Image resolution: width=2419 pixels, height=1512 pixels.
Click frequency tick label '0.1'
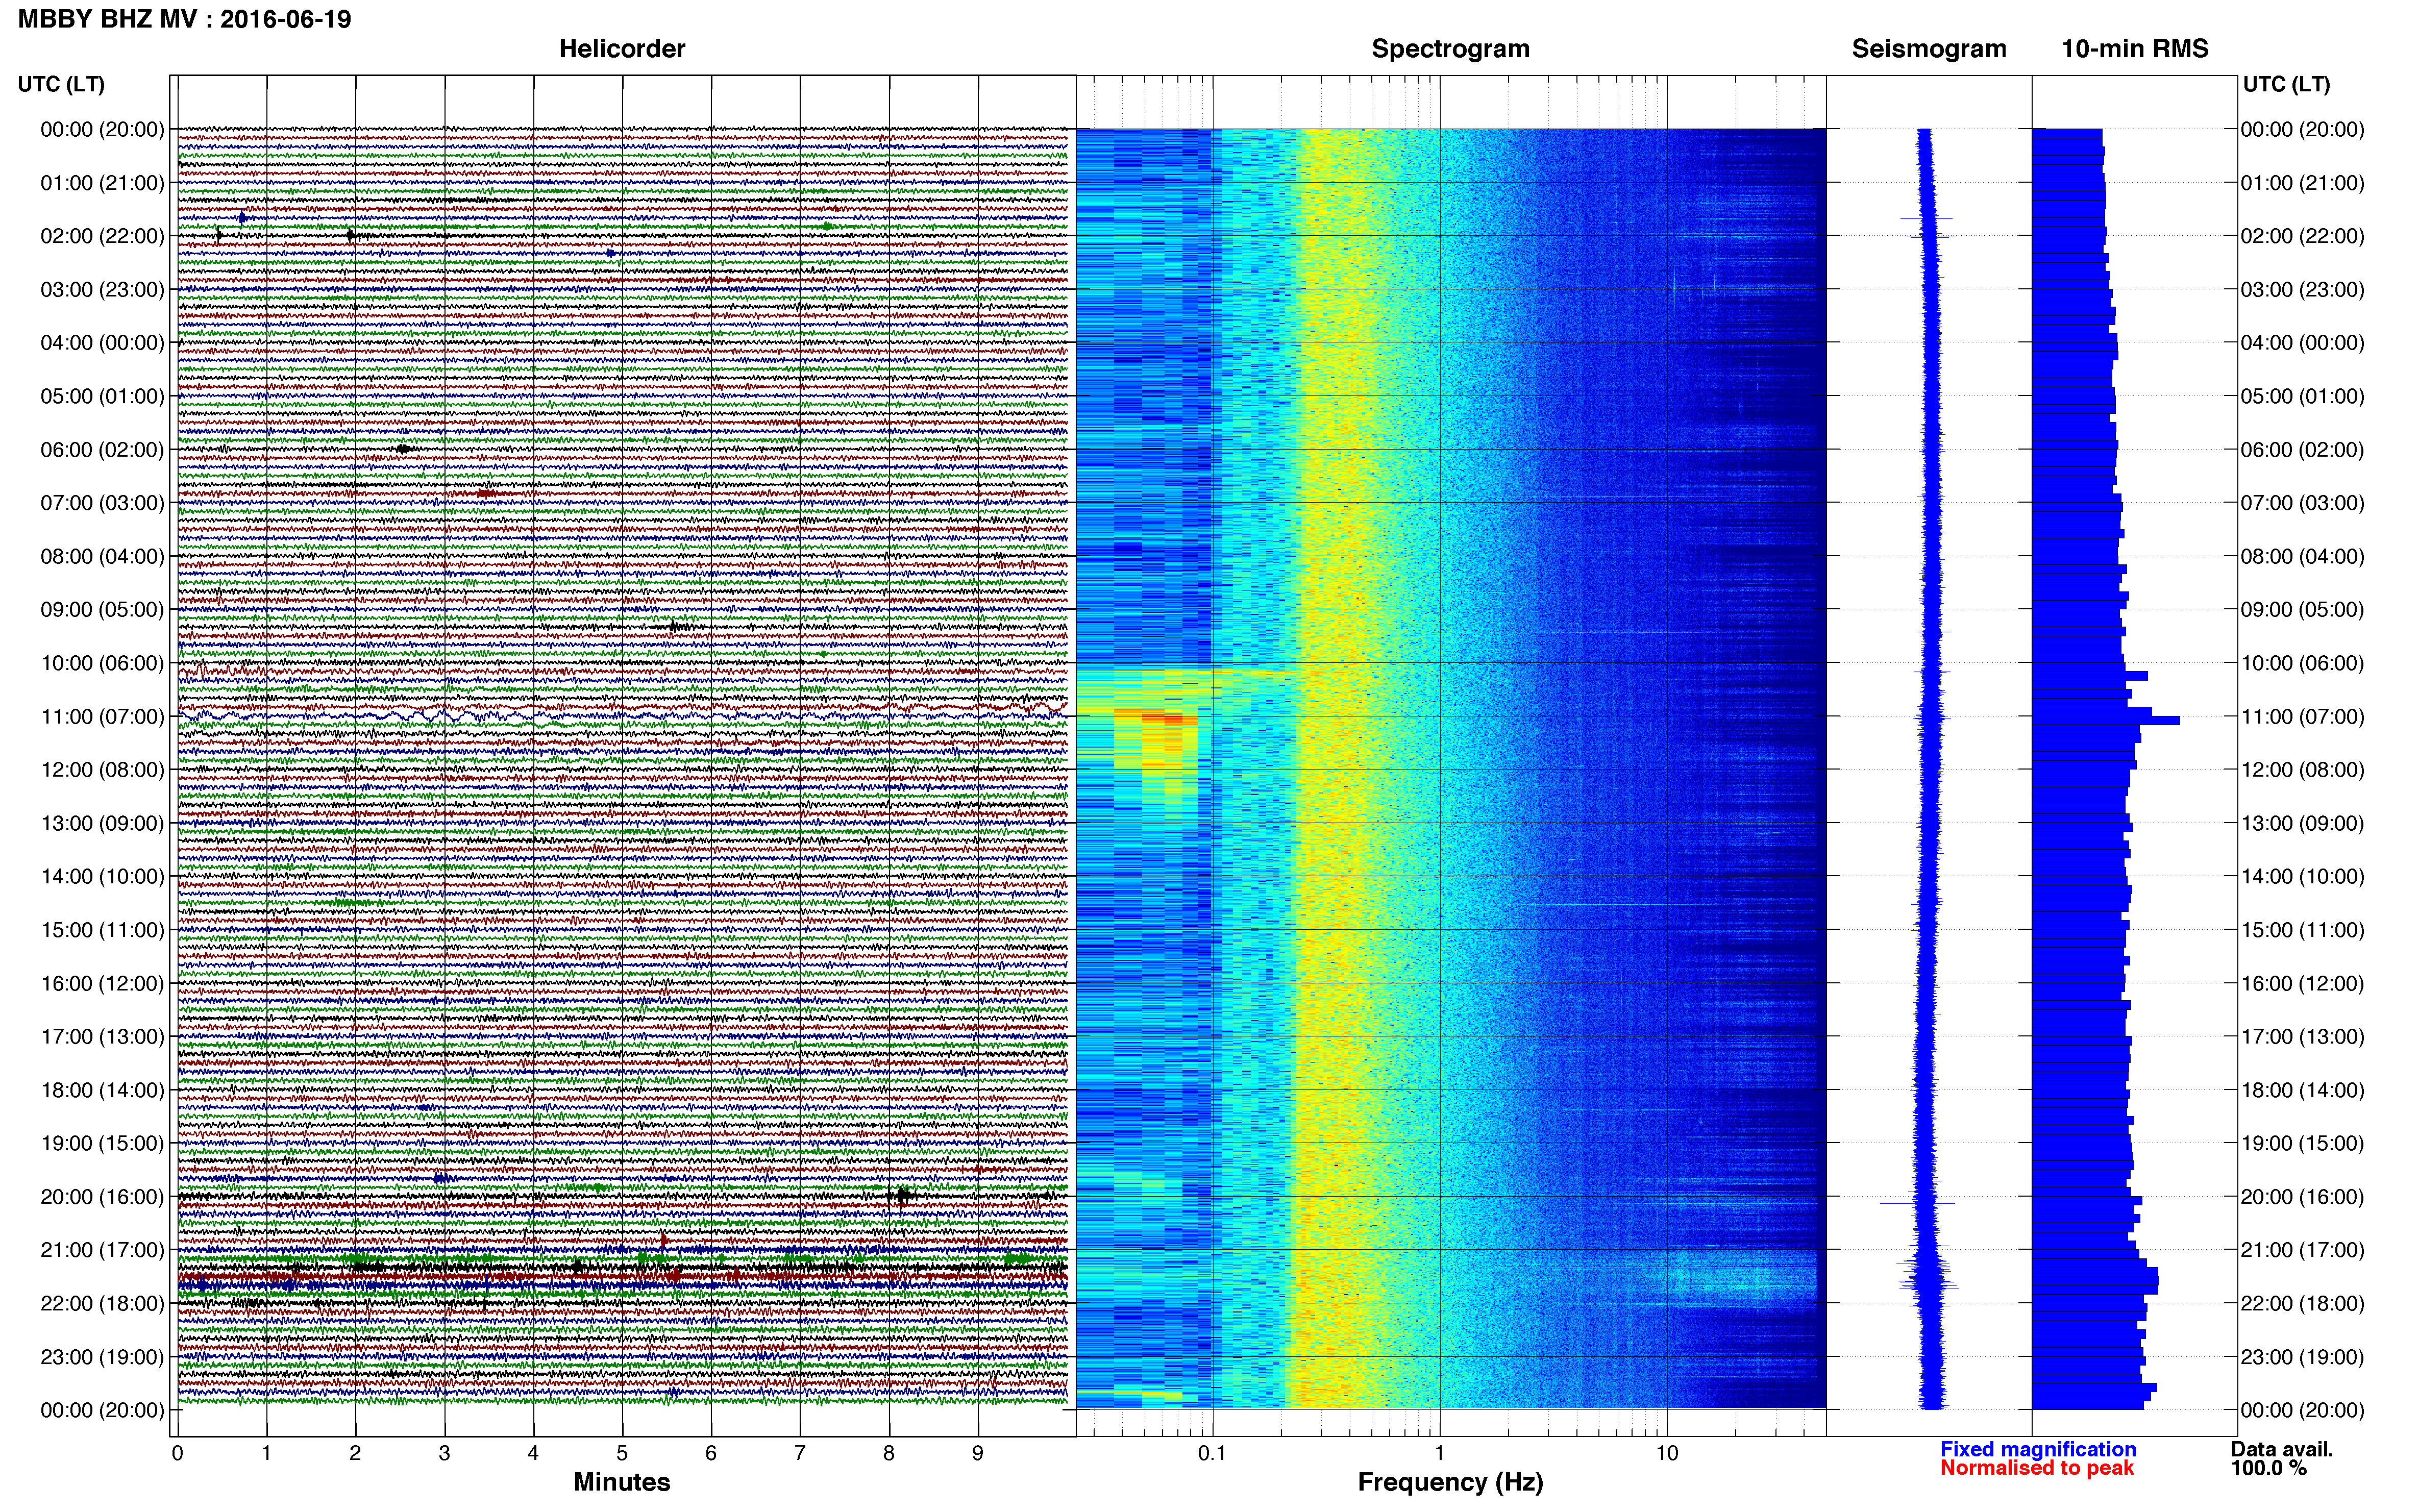pyautogui.click(x=1212, y=1453)
